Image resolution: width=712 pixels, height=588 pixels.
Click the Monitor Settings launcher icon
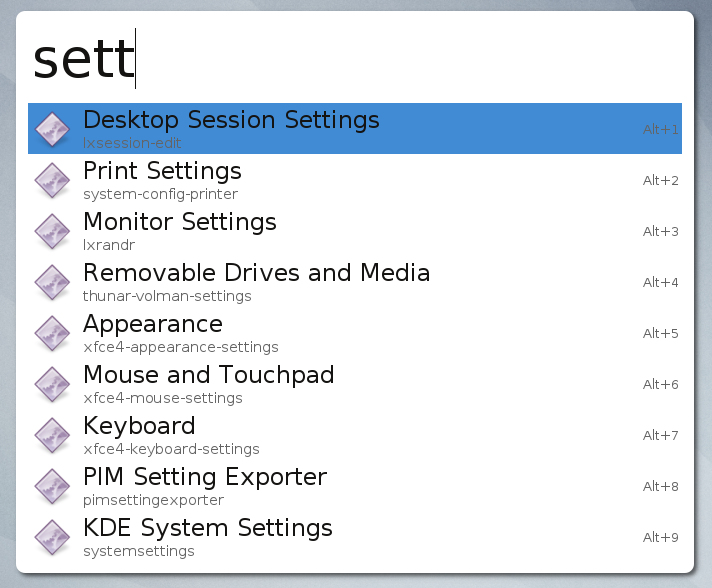52,231
